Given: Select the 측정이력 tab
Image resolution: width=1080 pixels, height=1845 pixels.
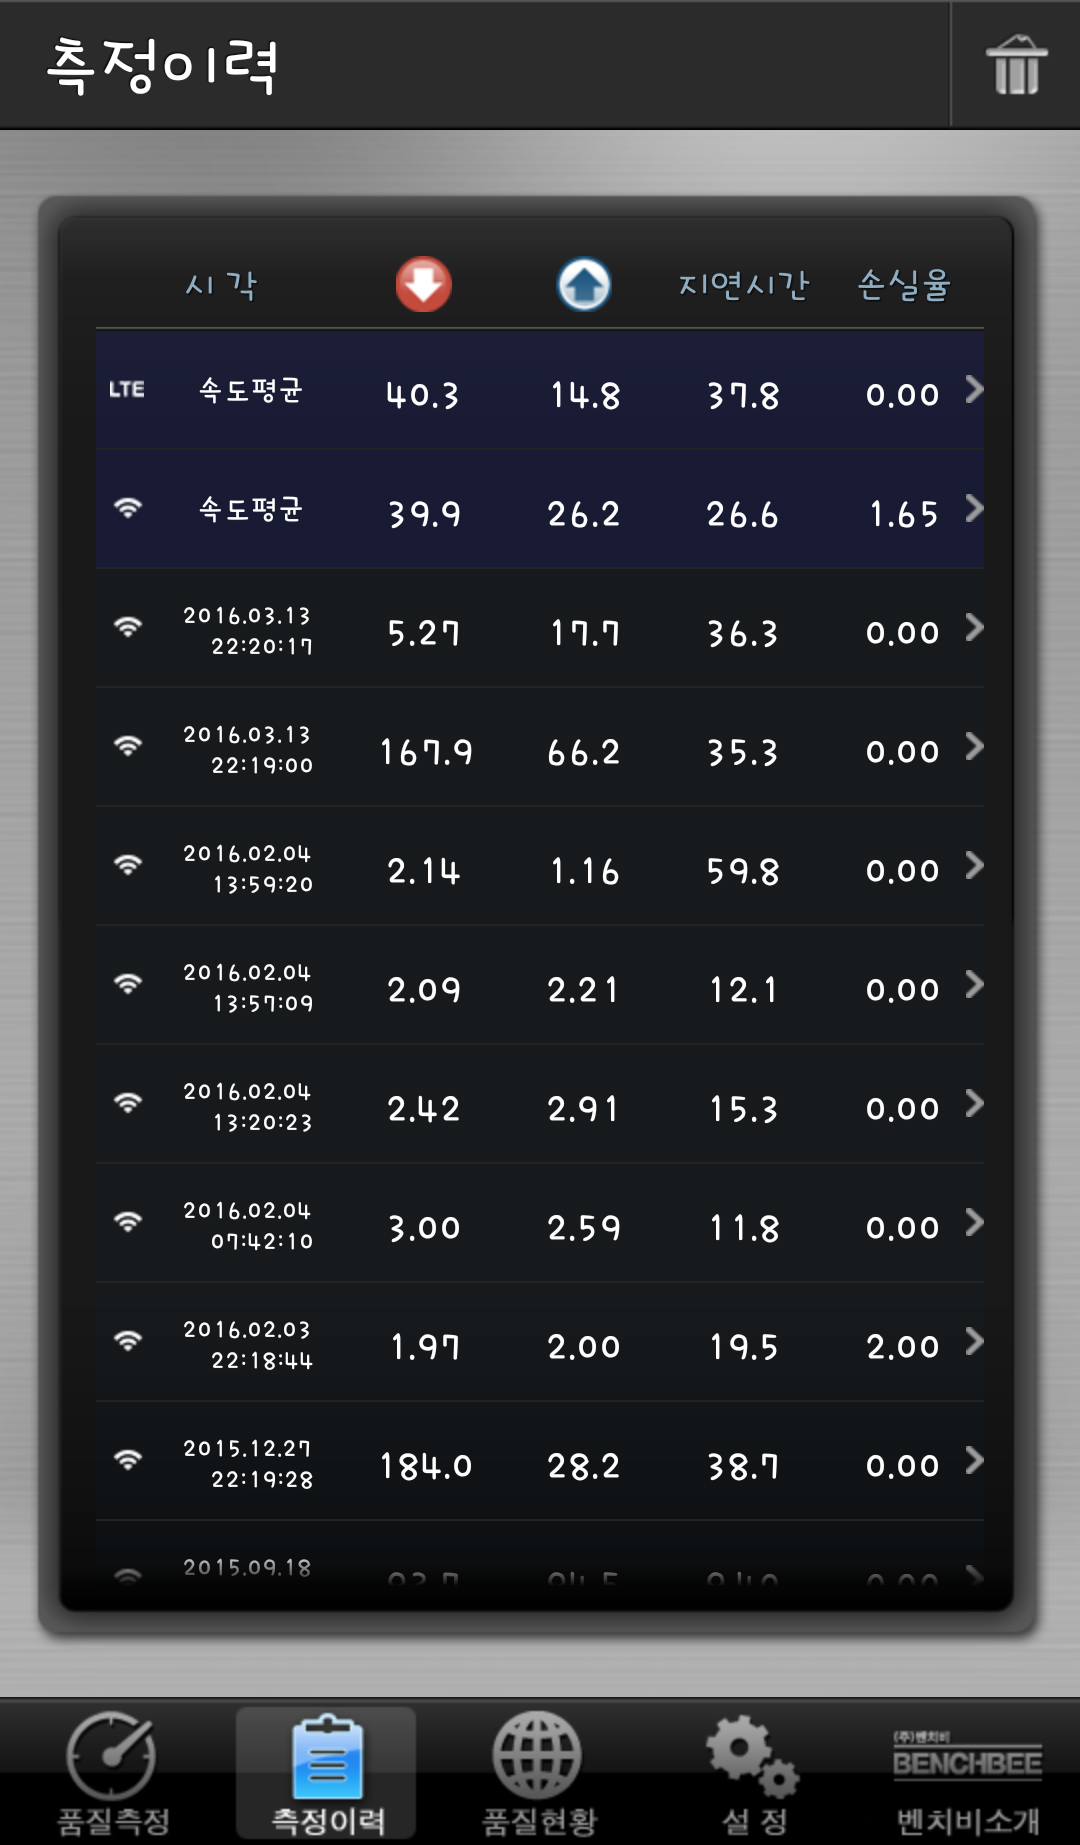Looking at the screenshot, I should click(x=327, y=1774).
